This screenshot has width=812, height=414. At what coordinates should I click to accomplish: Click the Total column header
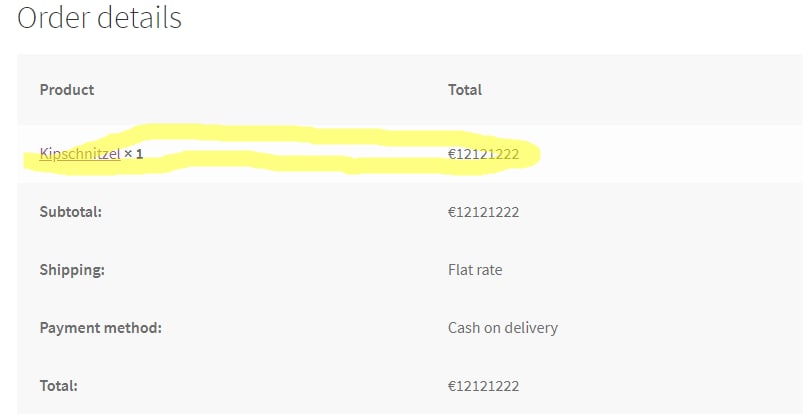(x=465, y=90)
